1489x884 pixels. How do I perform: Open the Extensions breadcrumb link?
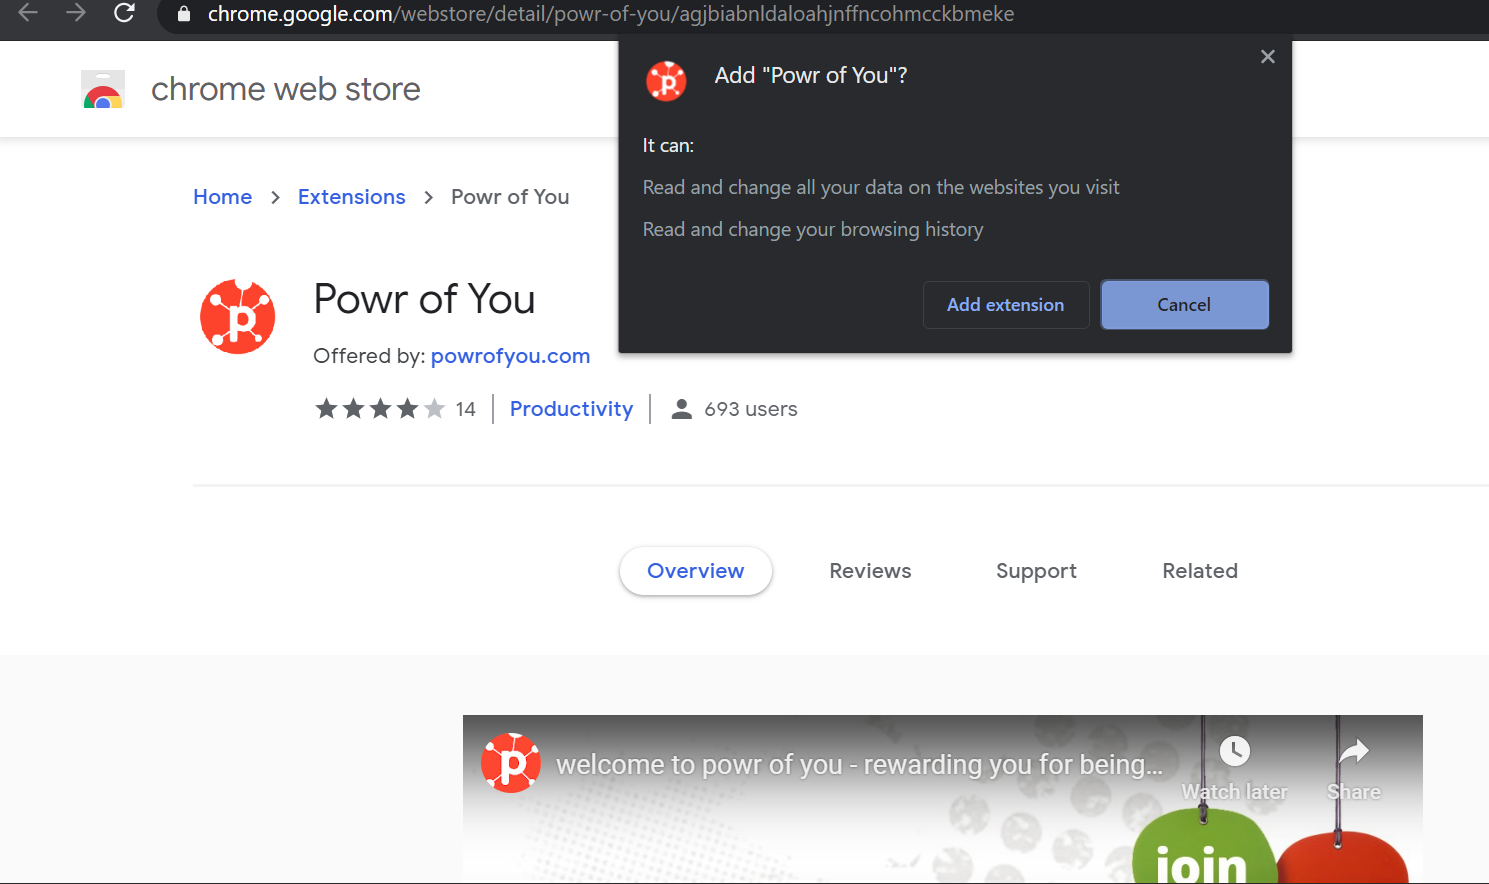coord(352,197)
